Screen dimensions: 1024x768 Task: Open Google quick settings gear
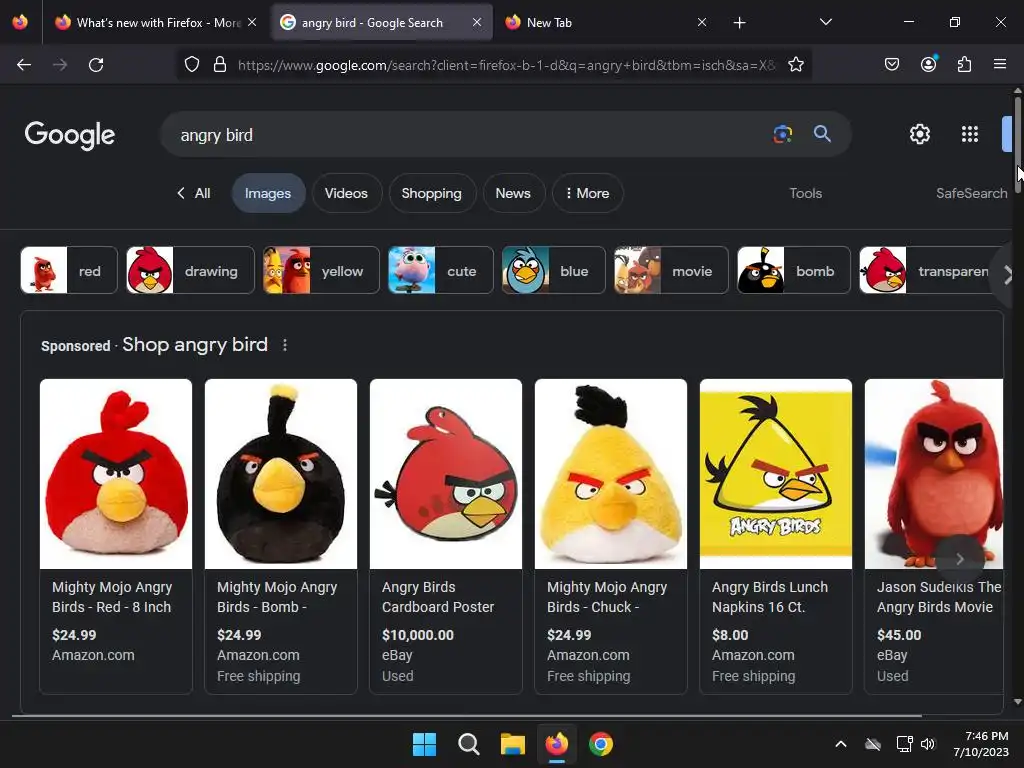920,135
